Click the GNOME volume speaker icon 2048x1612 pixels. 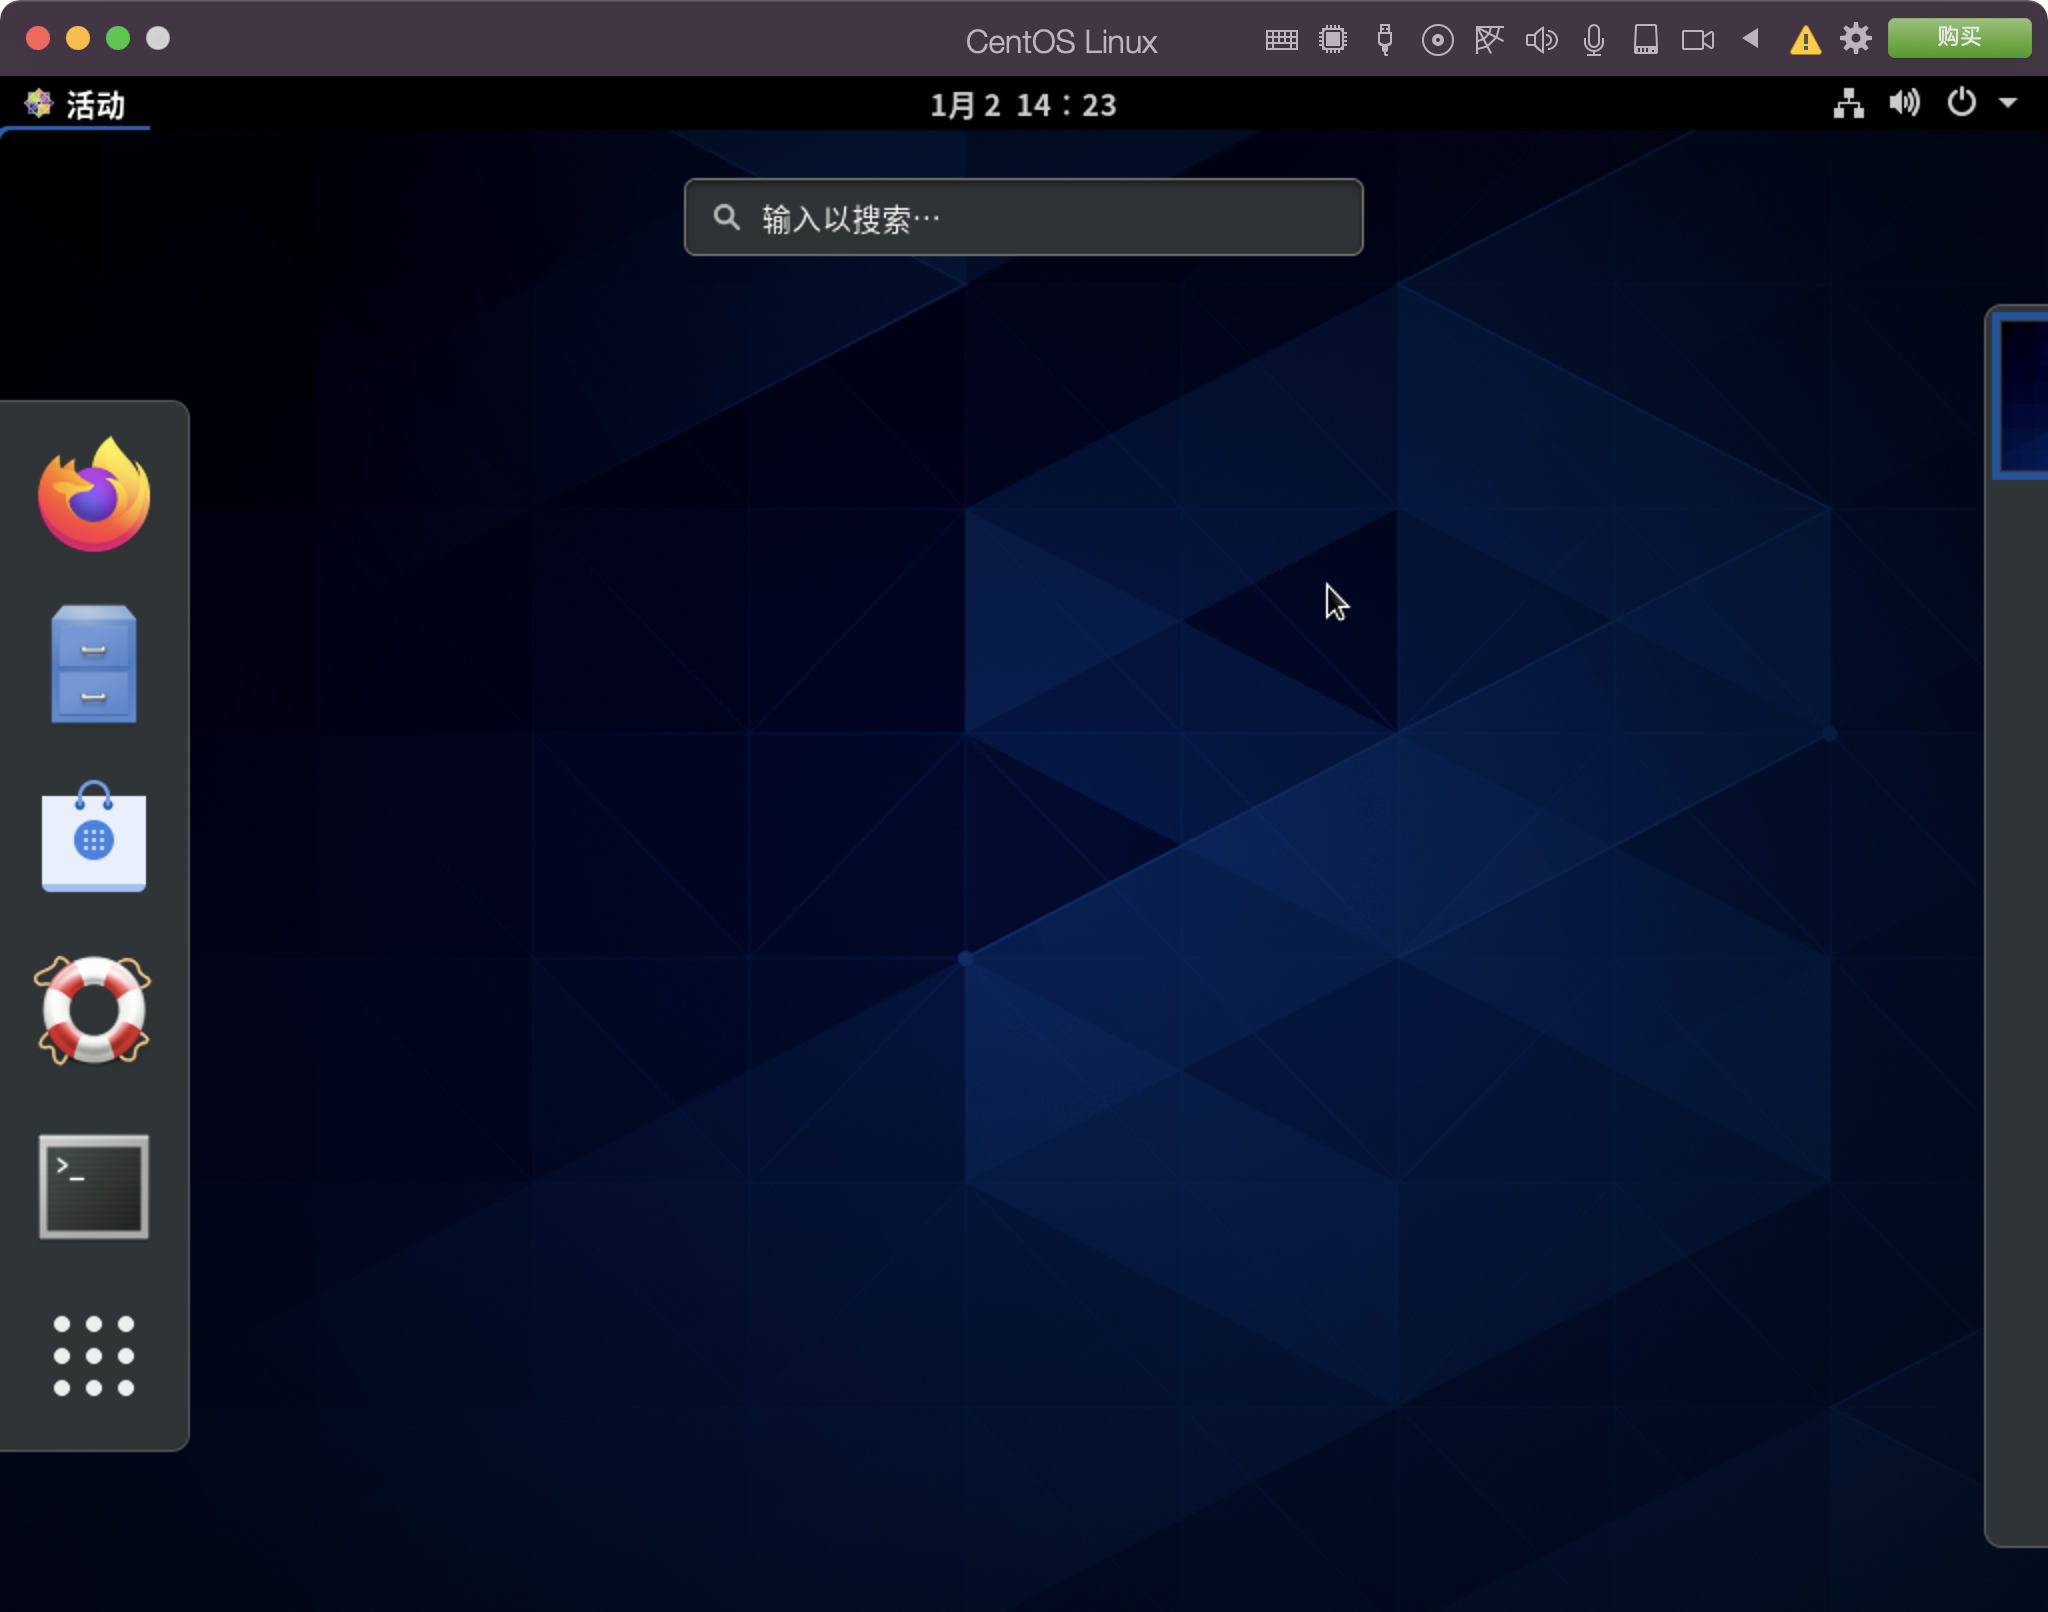pyautogui.click(x=1904, y=103)
